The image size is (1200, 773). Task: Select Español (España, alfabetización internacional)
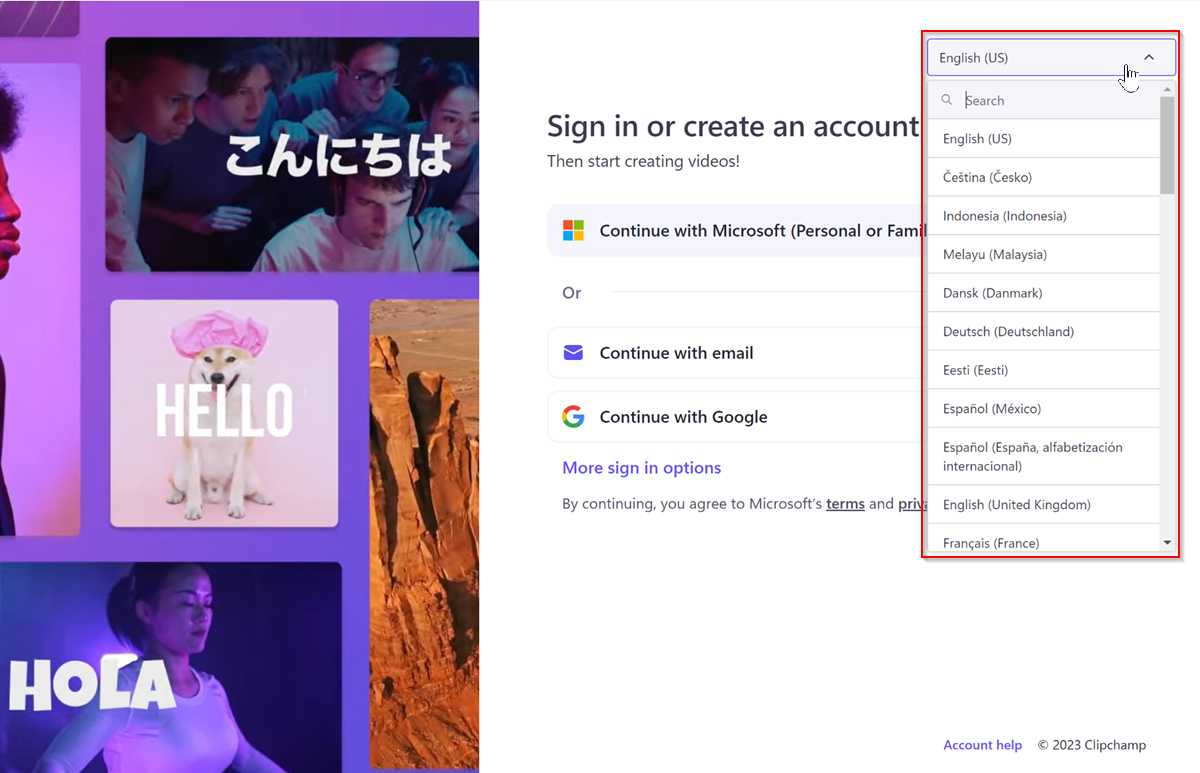coord(1043,456)
